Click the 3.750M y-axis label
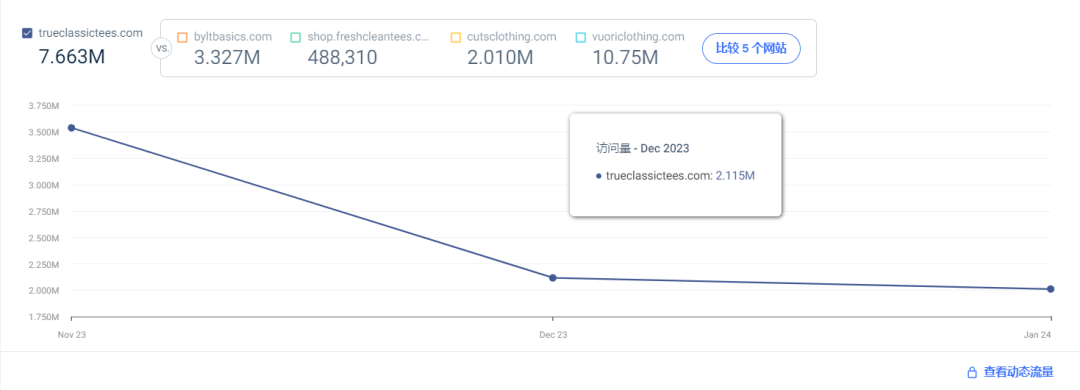Image resolution: width=1080 pixels, height=390 pixels. [x=42, y=105]
